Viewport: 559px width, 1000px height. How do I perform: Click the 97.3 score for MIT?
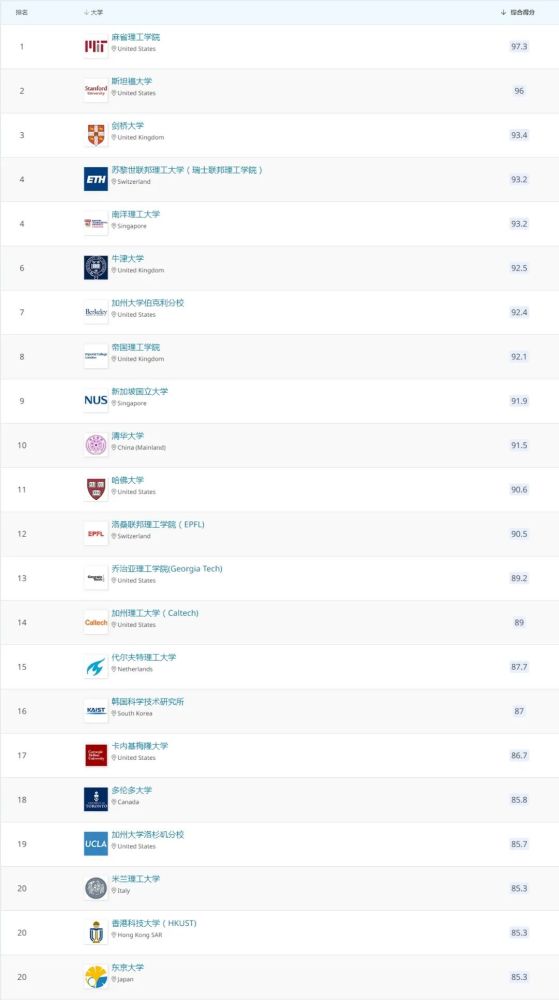tap(519, 47)
